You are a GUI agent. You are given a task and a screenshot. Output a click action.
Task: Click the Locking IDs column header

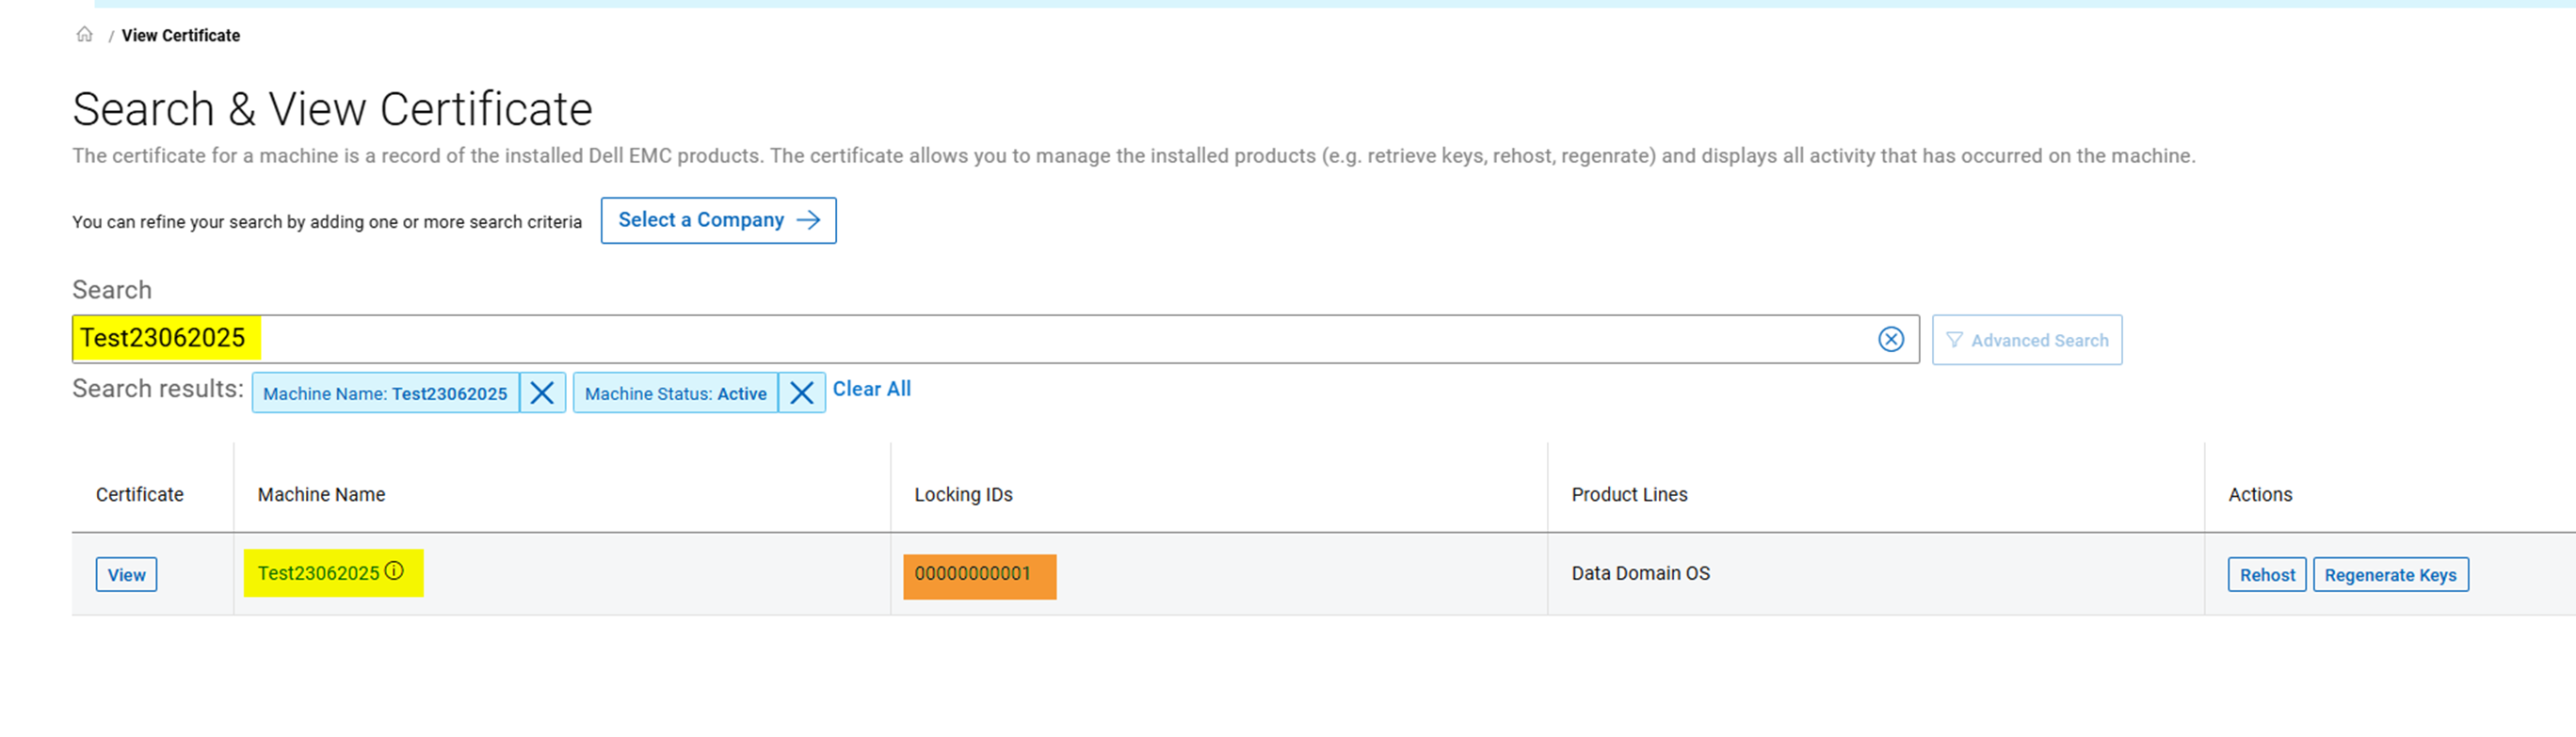click(963, 494)
